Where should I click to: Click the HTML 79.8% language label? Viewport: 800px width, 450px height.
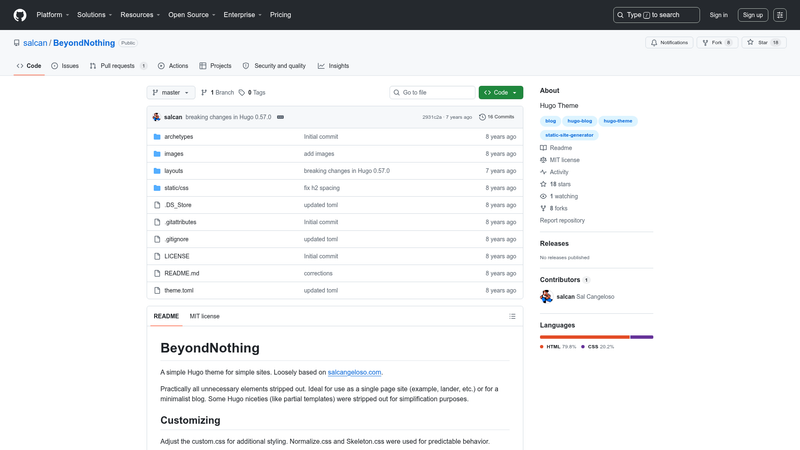tap(558, 347)
